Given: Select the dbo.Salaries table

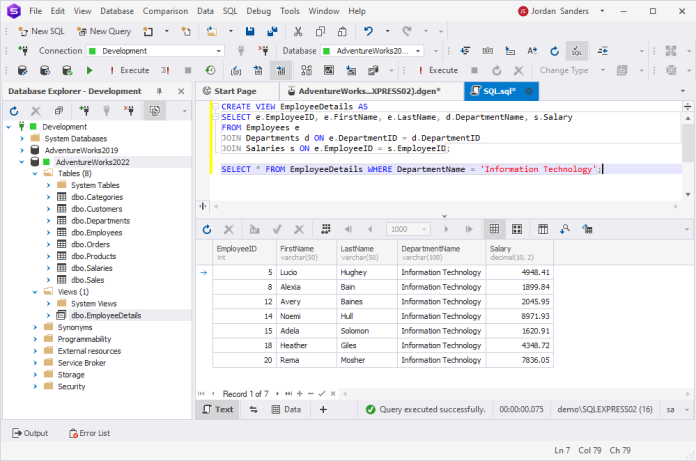Looking at the screenshot, I should (x=92, y=268).
